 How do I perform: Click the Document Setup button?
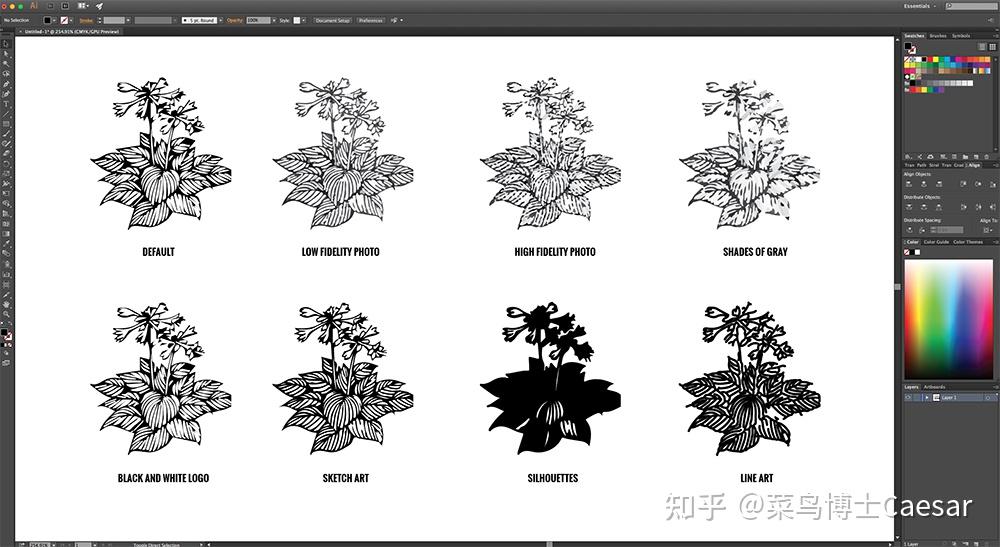[x=333, y=20]
